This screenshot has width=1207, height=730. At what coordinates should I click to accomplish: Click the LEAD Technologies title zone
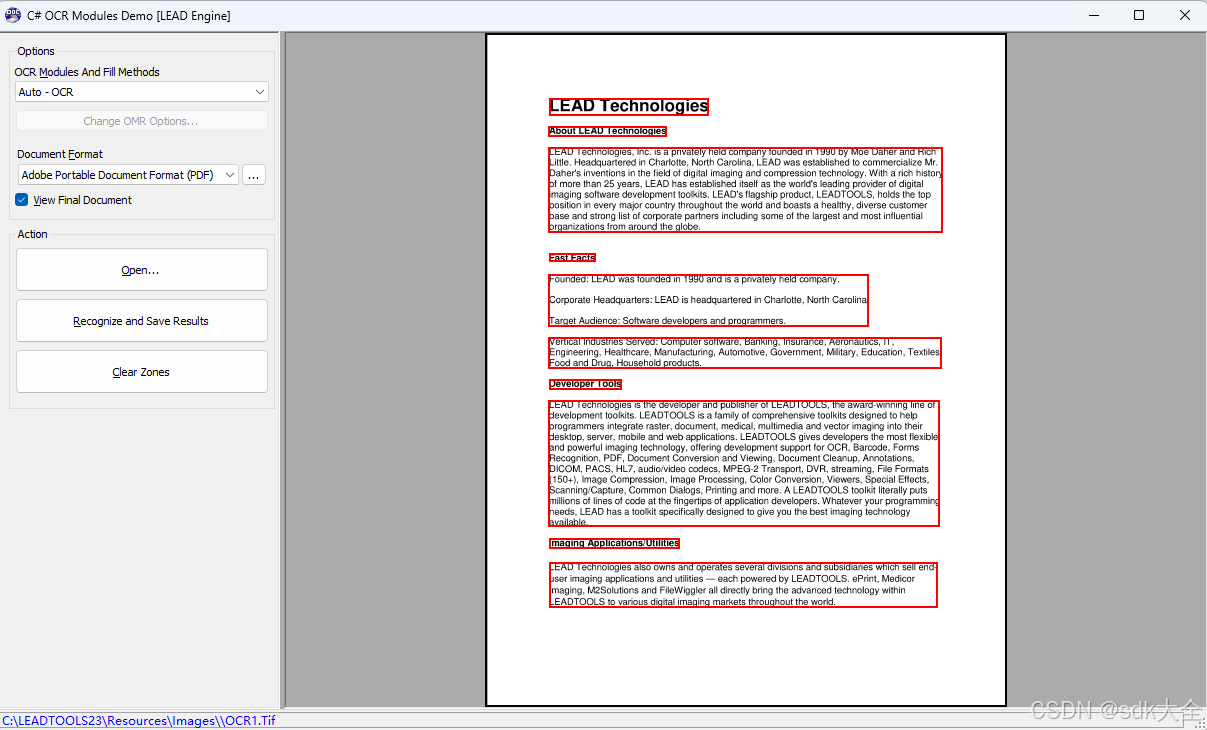pyautogui.click(x=629, y=106)
